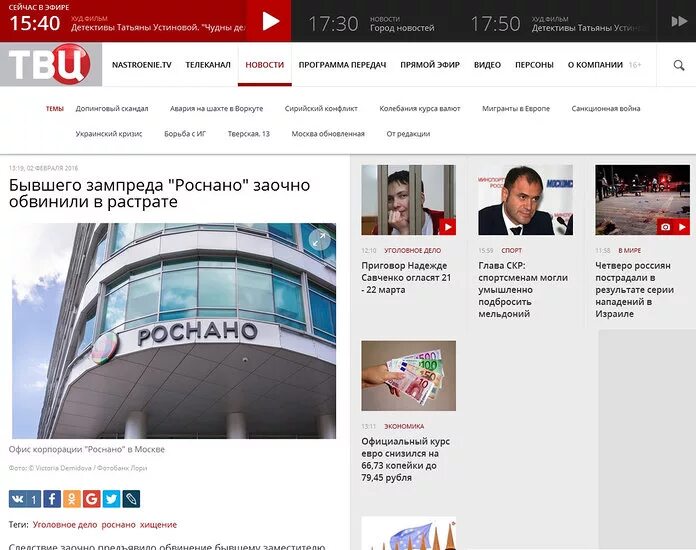Select the НОВОСТИ tab

pos(265,65)
